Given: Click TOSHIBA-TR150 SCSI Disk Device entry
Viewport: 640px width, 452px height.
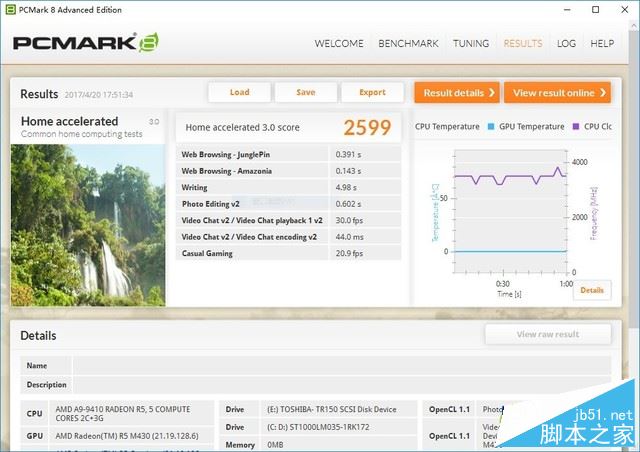Looking at the screenshot, I should tap(332, 409).
